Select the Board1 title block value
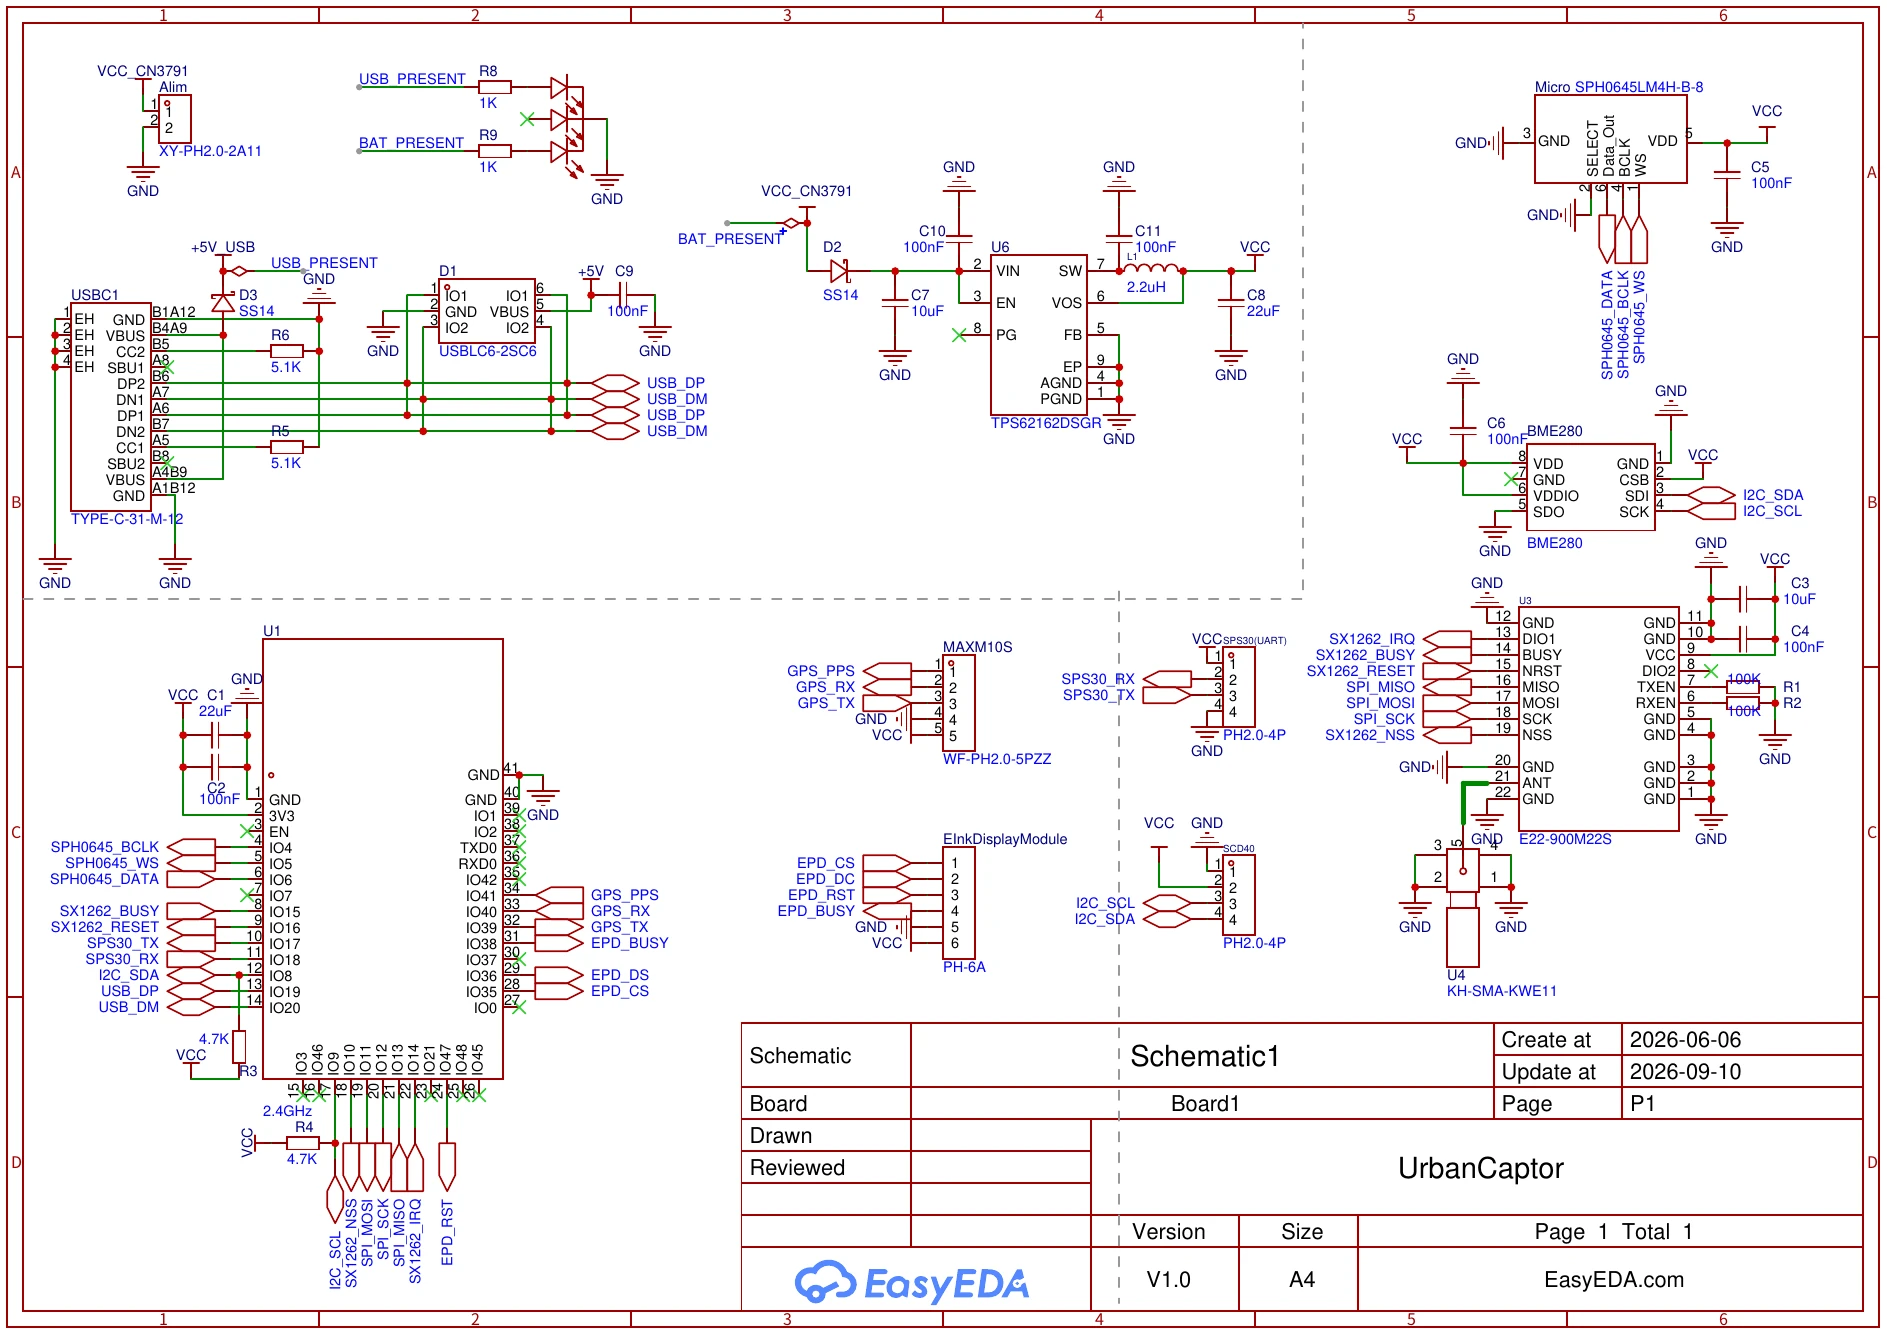 [1205, 1104]
